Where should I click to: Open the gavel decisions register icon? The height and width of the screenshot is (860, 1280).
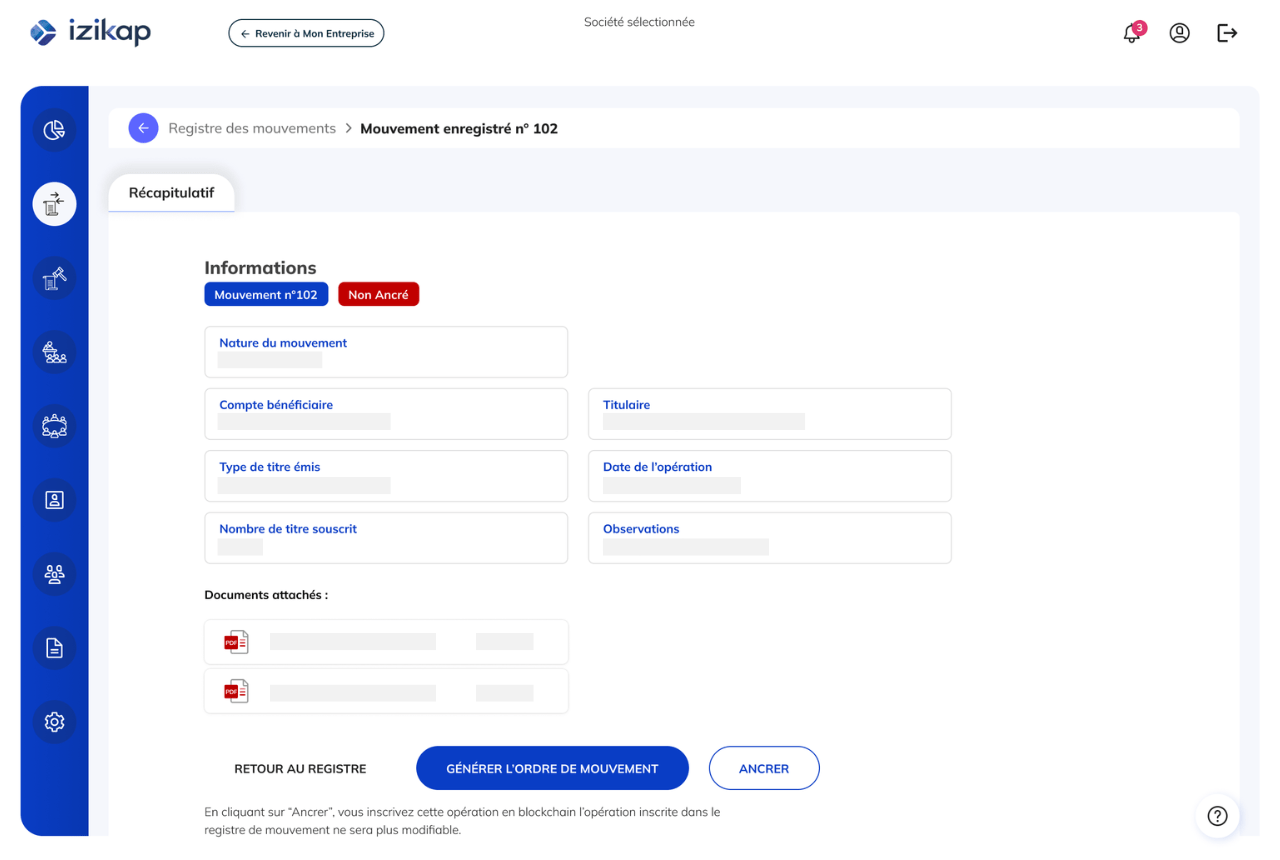pos(54,278)
